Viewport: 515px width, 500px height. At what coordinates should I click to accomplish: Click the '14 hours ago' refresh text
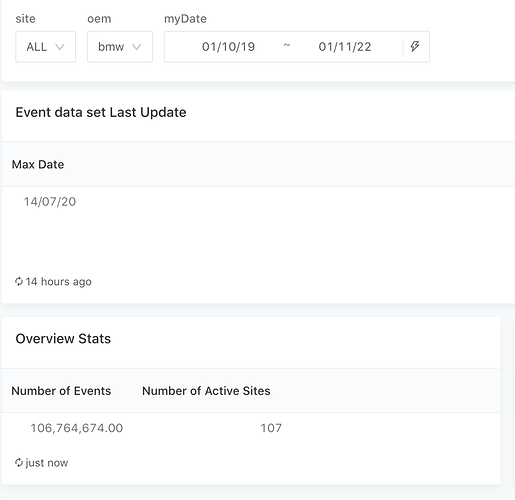click(59, 282)
